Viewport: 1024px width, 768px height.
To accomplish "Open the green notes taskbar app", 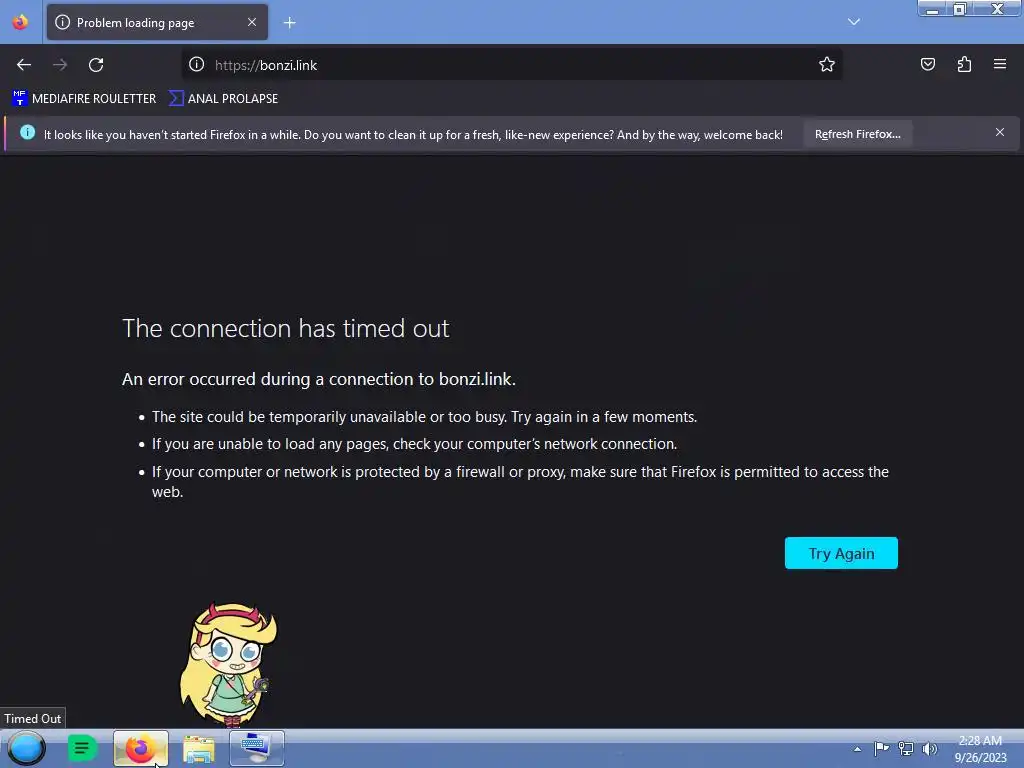I will 82,748.
